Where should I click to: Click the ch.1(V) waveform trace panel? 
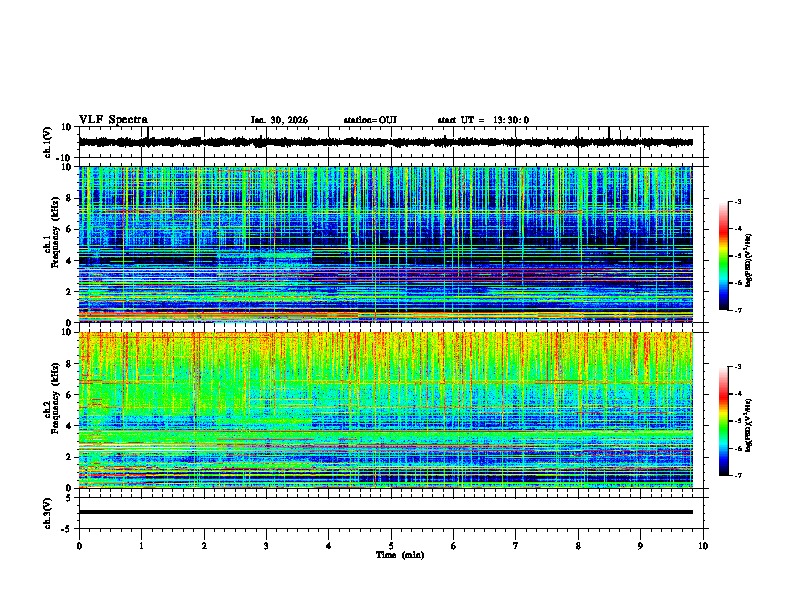tap(391, 142)
